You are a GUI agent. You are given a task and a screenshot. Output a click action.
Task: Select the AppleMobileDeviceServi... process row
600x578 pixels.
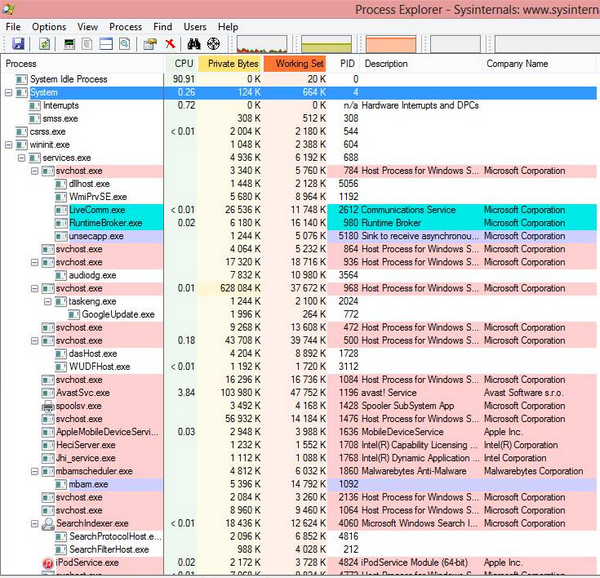[298, 432]
